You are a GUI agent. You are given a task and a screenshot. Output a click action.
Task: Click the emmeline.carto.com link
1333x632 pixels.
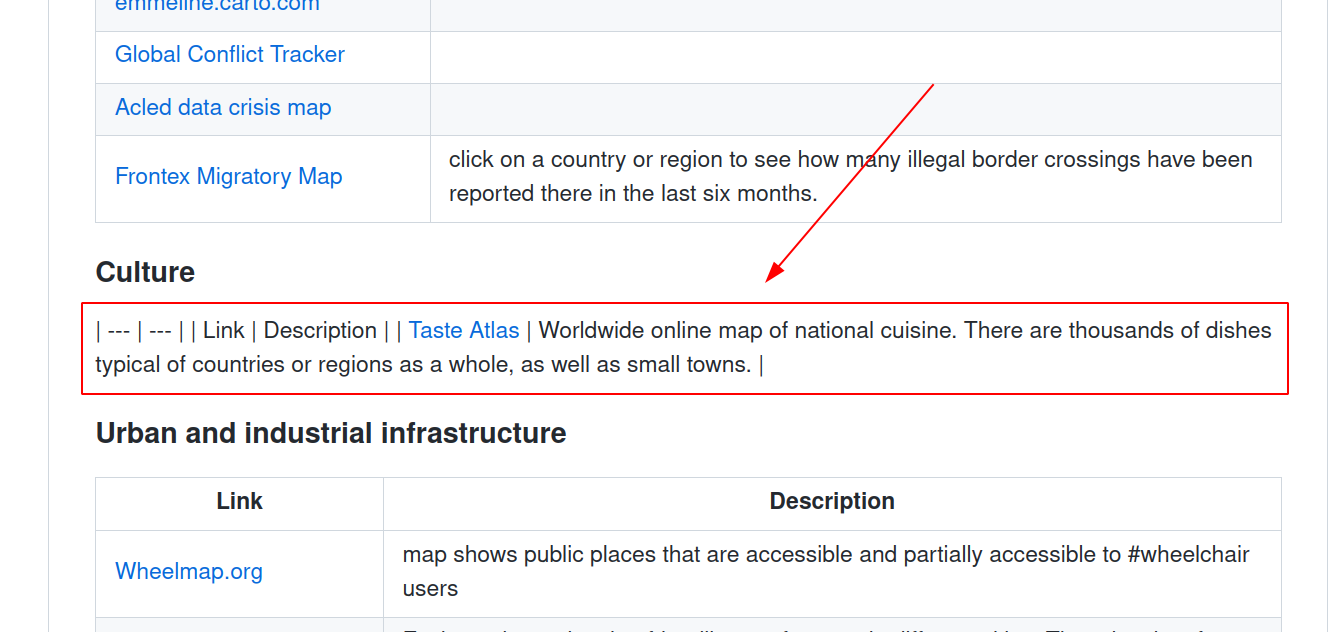click(x=217, y=6)
